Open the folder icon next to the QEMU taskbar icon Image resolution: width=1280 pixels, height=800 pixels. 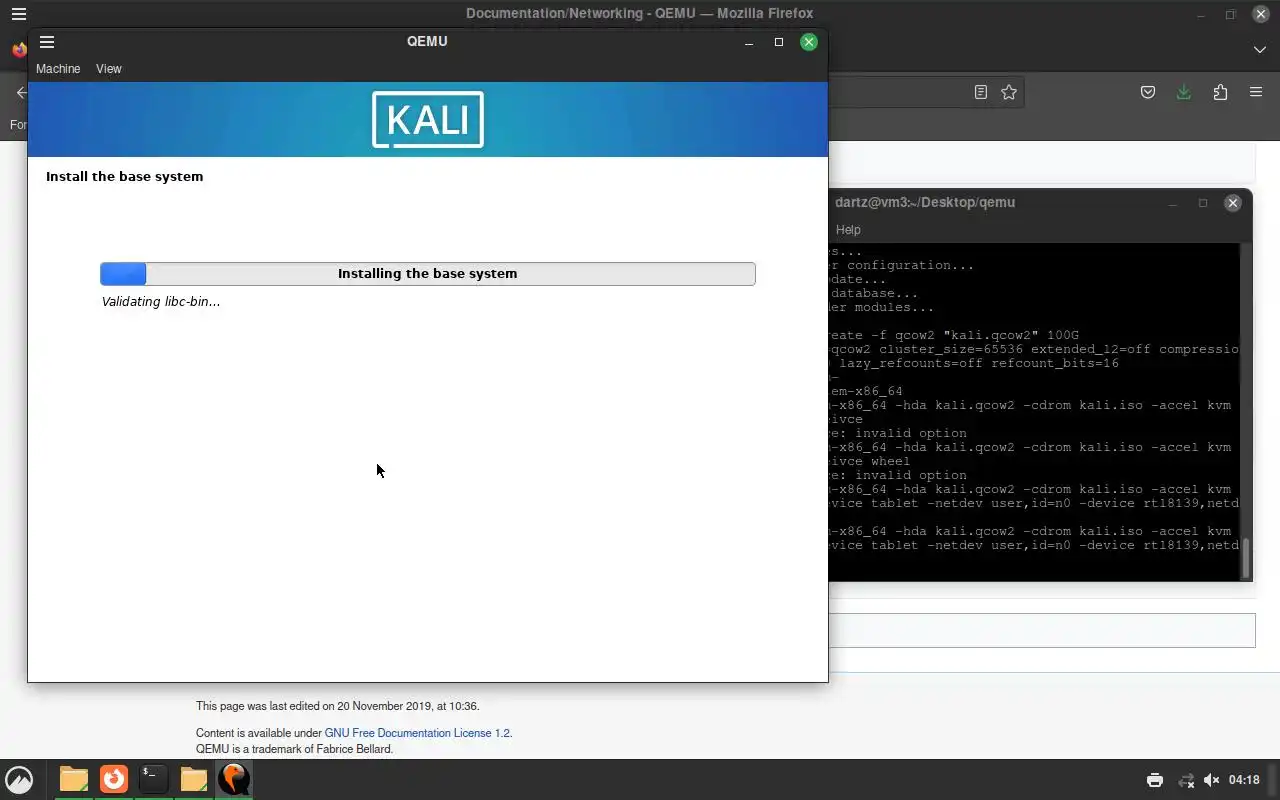click(193, 779)
